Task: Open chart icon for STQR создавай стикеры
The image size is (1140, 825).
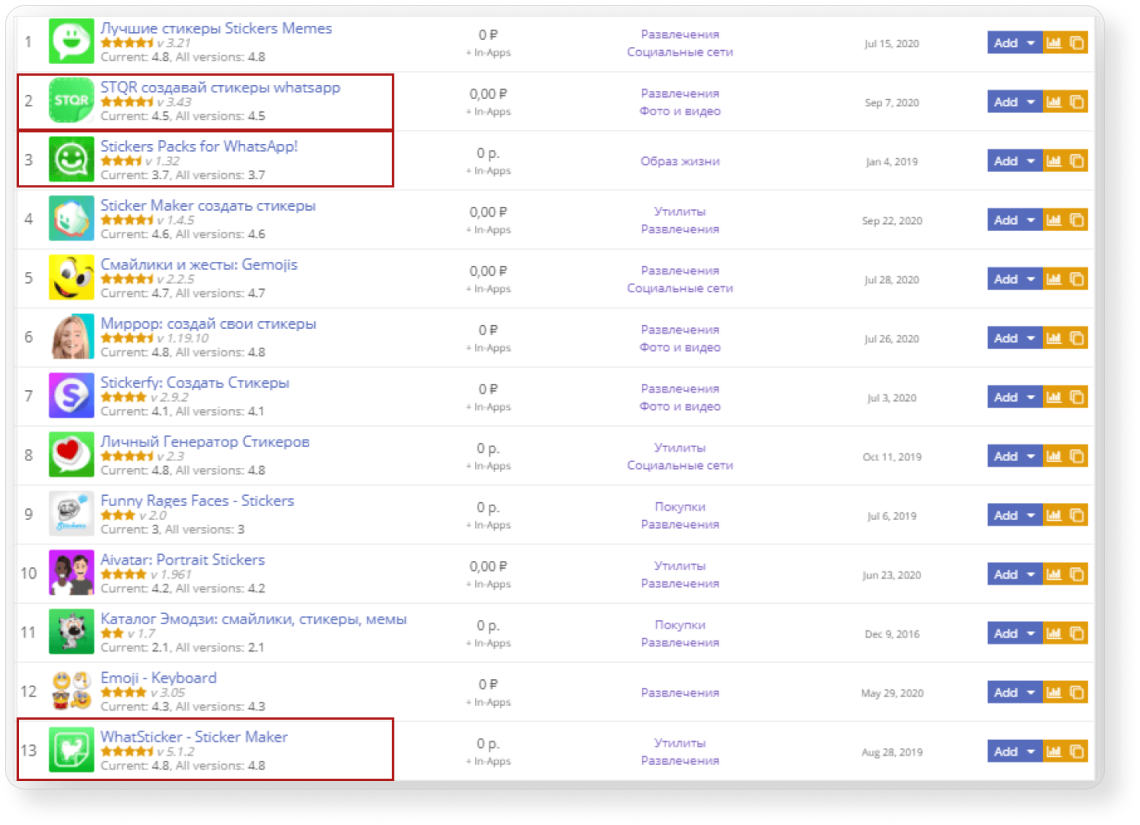Action: coord(1053,102)
